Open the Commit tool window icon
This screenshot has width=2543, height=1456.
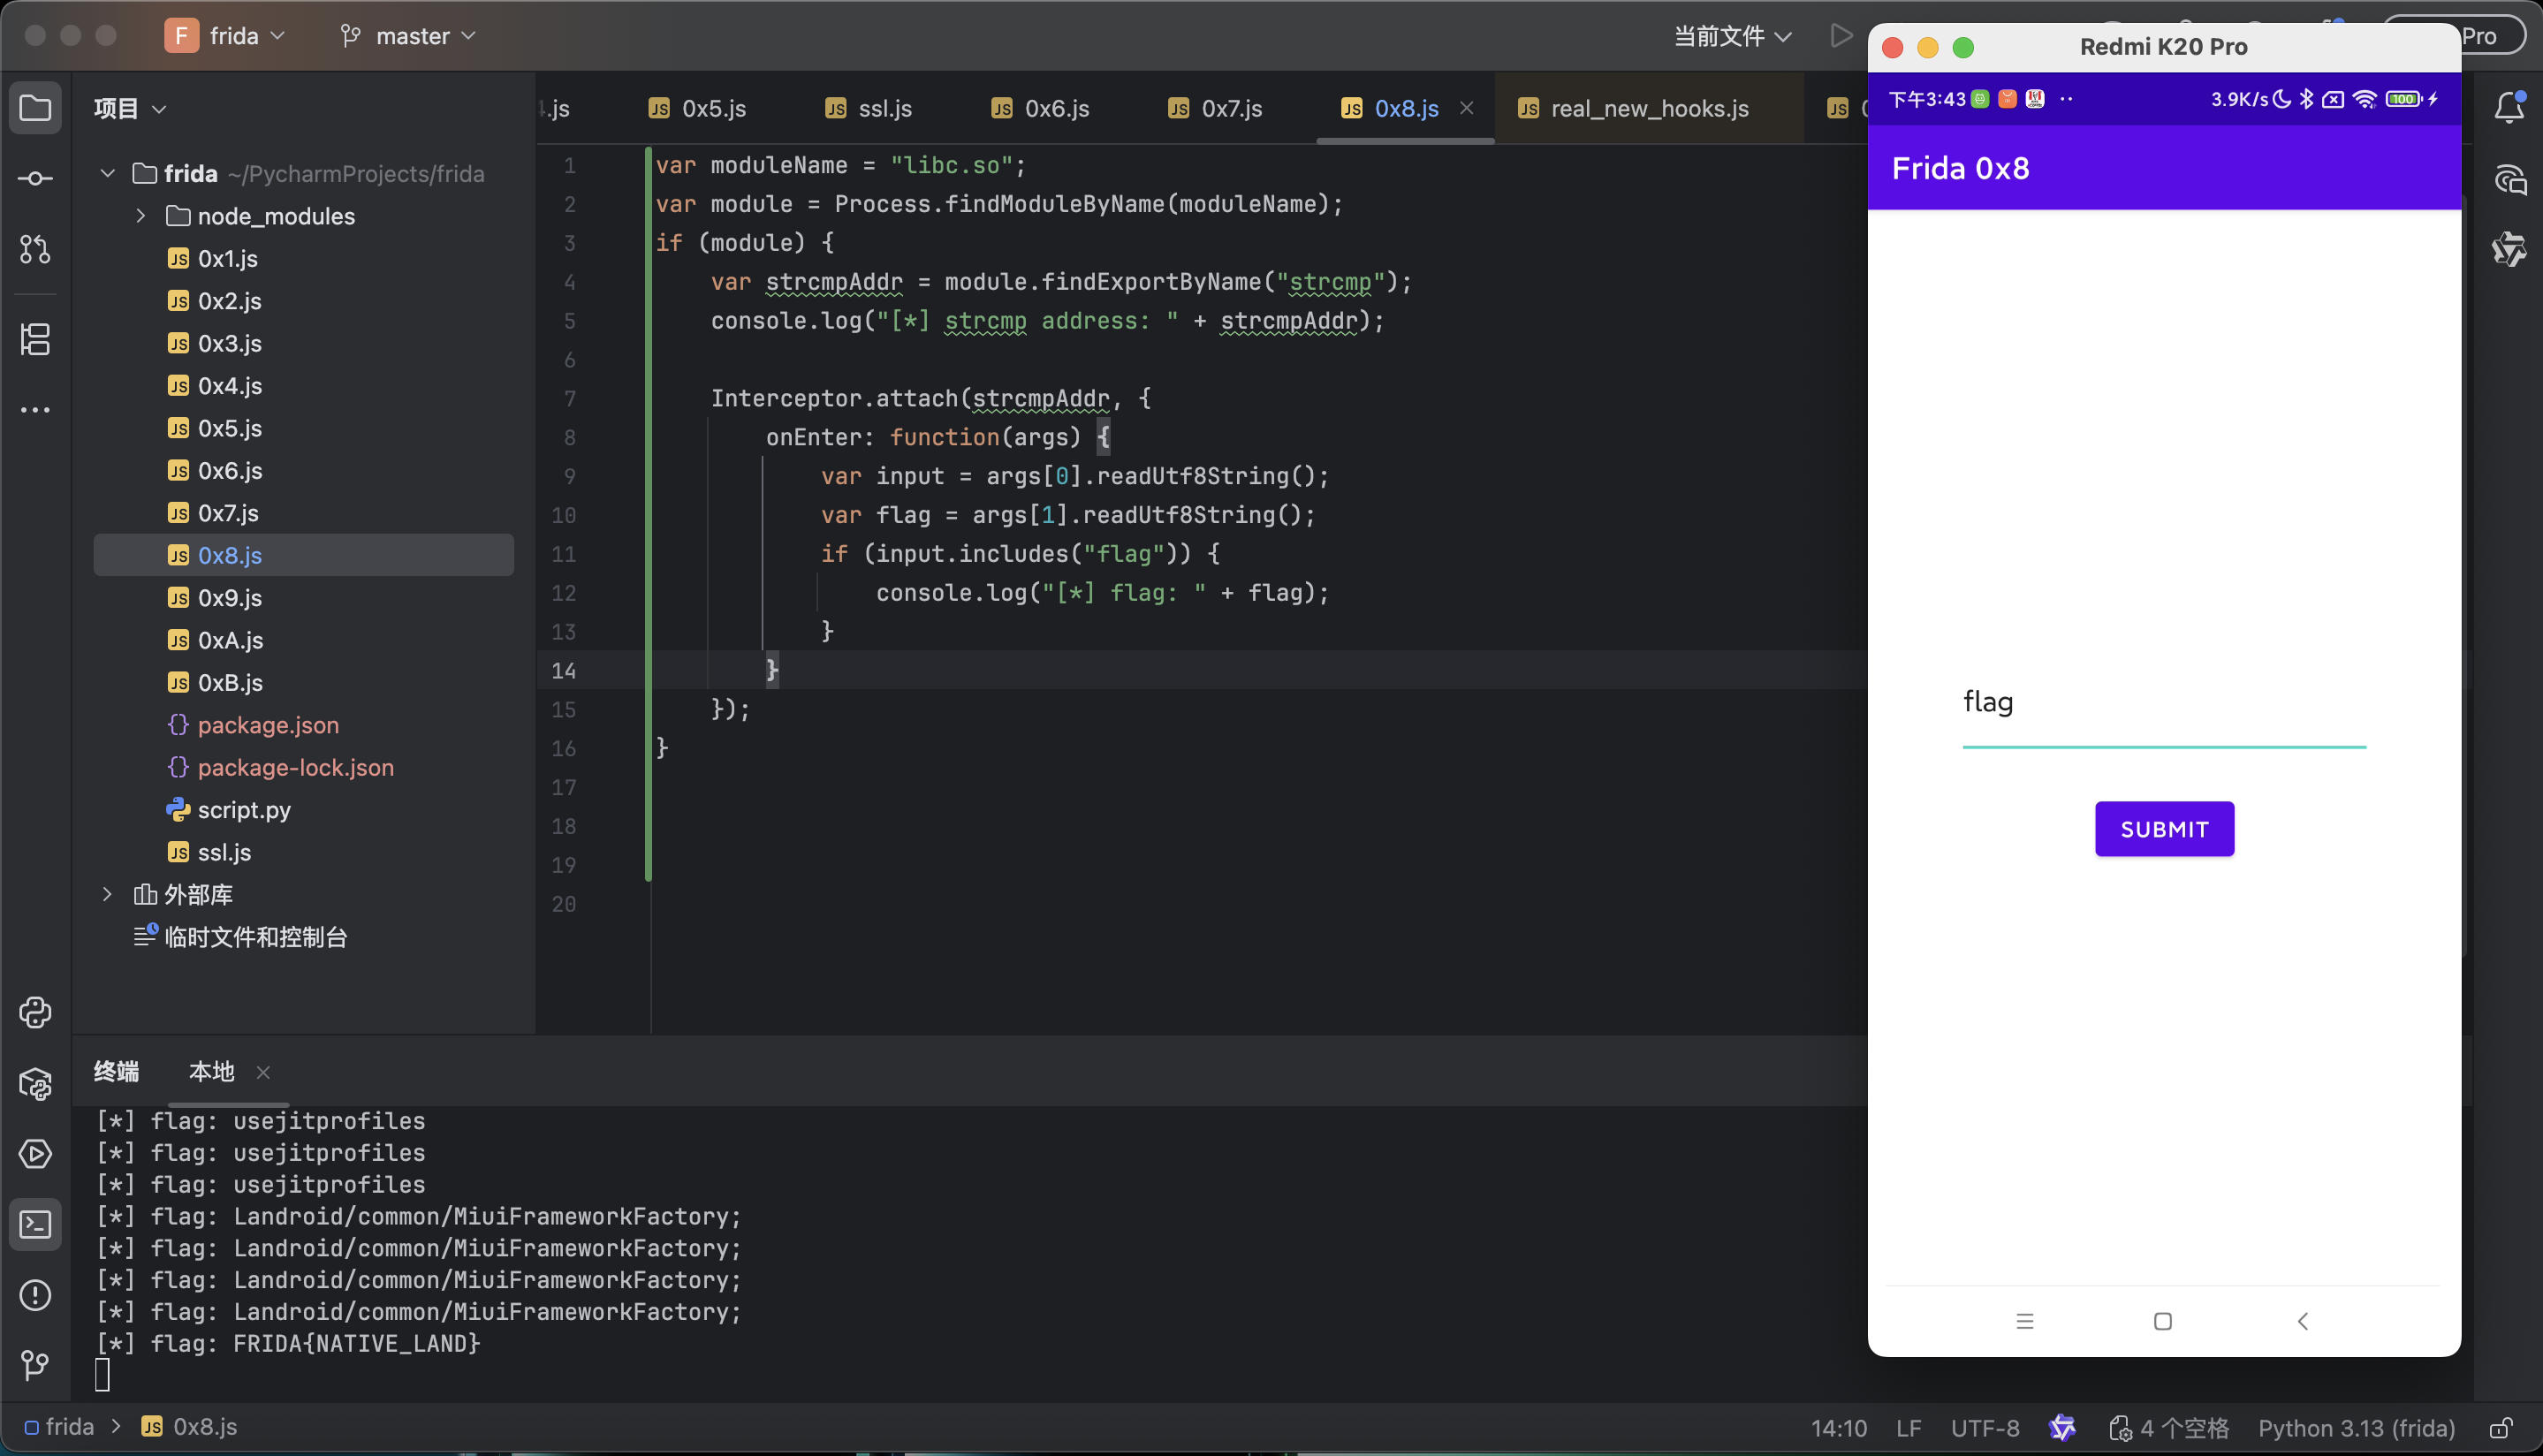pos(35,179)
